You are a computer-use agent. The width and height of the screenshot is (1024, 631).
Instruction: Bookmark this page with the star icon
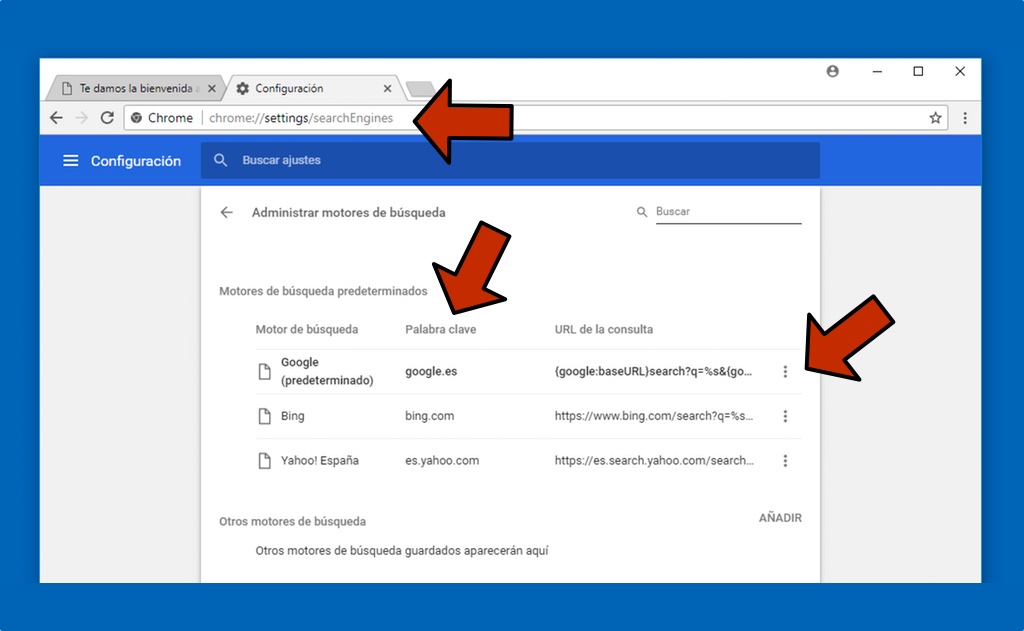(935, 118)
